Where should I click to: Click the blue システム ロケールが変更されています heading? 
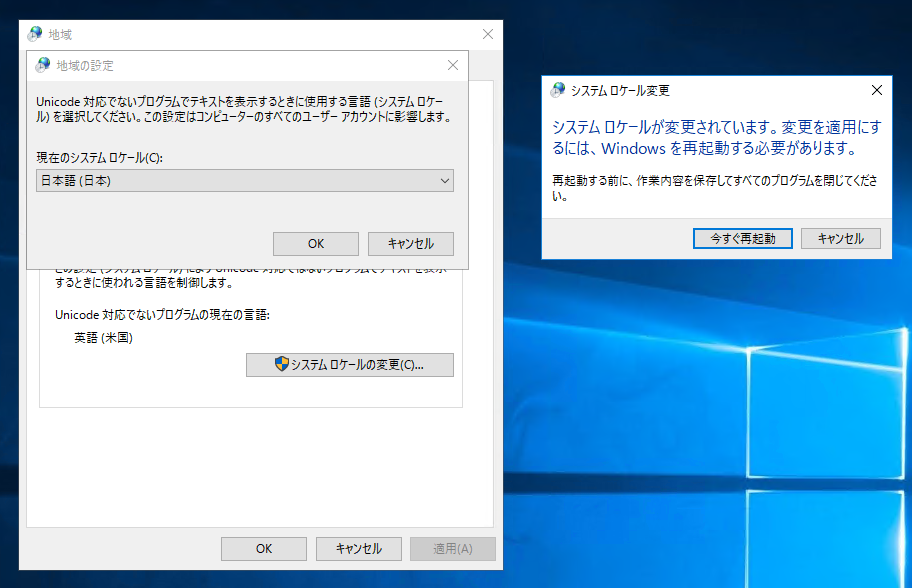pos(717,138)
